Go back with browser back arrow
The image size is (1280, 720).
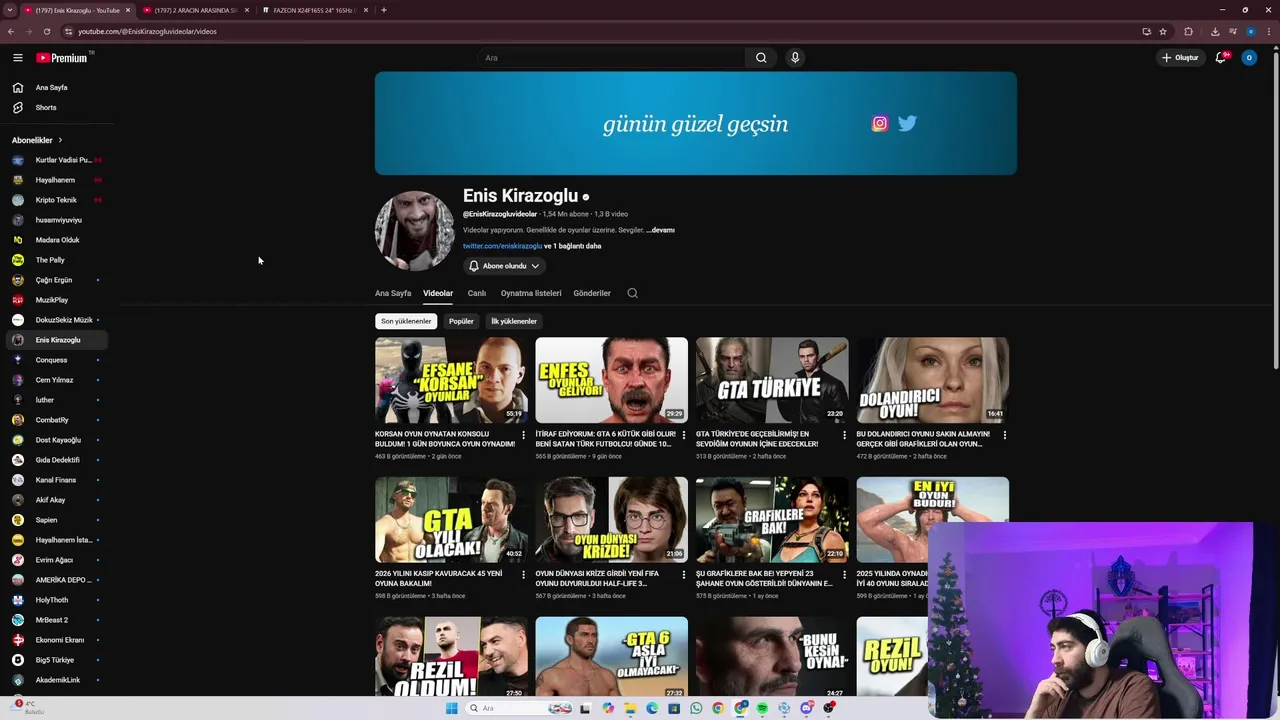tap(11, 32)
